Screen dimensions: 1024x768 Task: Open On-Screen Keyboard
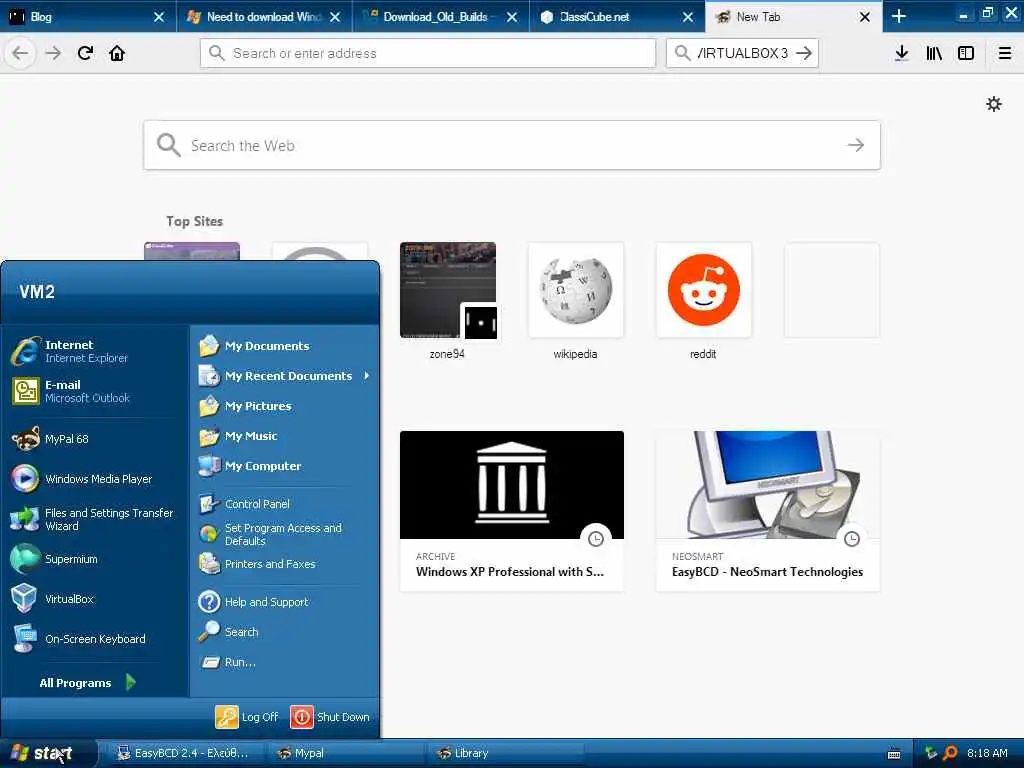tap(95, 639)
